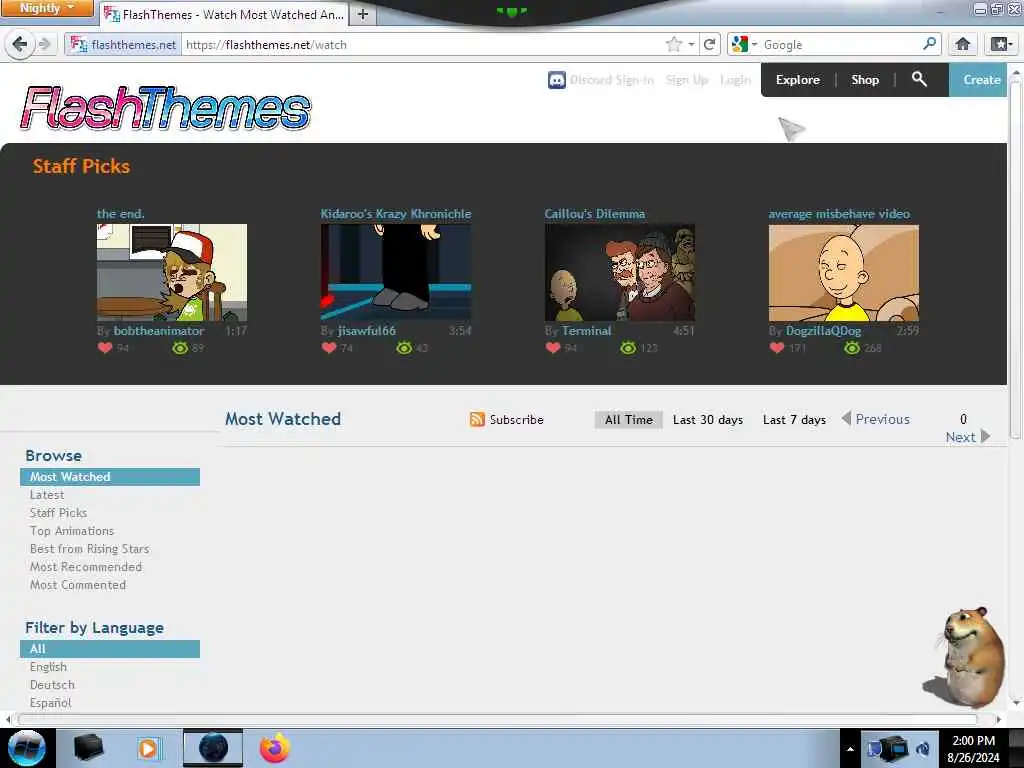
Task: Select the Last 30 days filter
Action: 708,419
